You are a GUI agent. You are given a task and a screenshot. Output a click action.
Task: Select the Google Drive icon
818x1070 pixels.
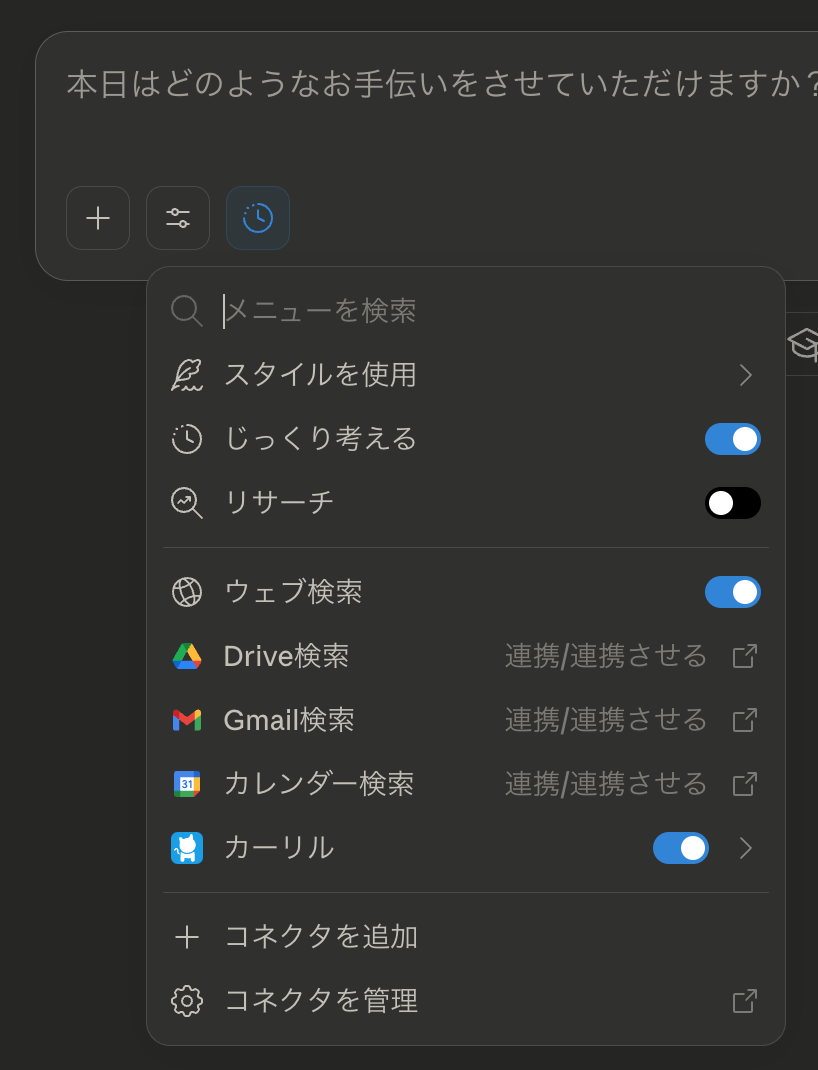(x=187, y=656)
